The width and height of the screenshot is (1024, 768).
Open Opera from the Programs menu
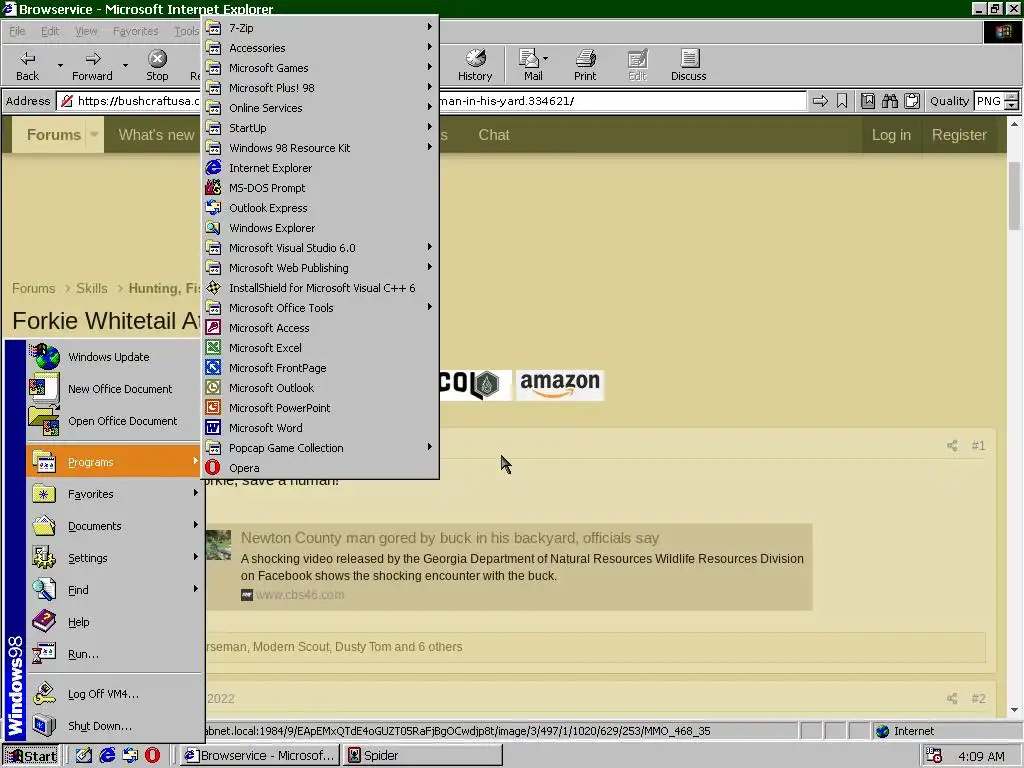tap(320, 468)
